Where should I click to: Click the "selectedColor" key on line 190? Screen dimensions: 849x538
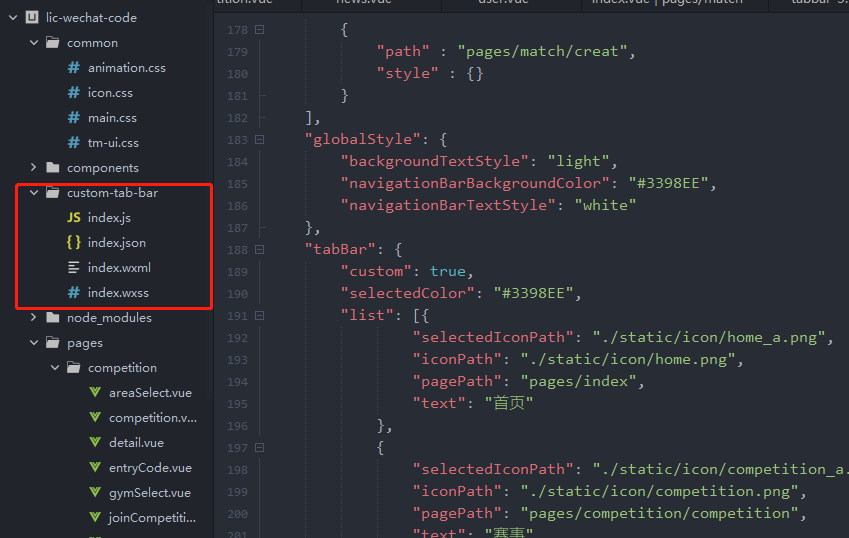pos(408,293)
